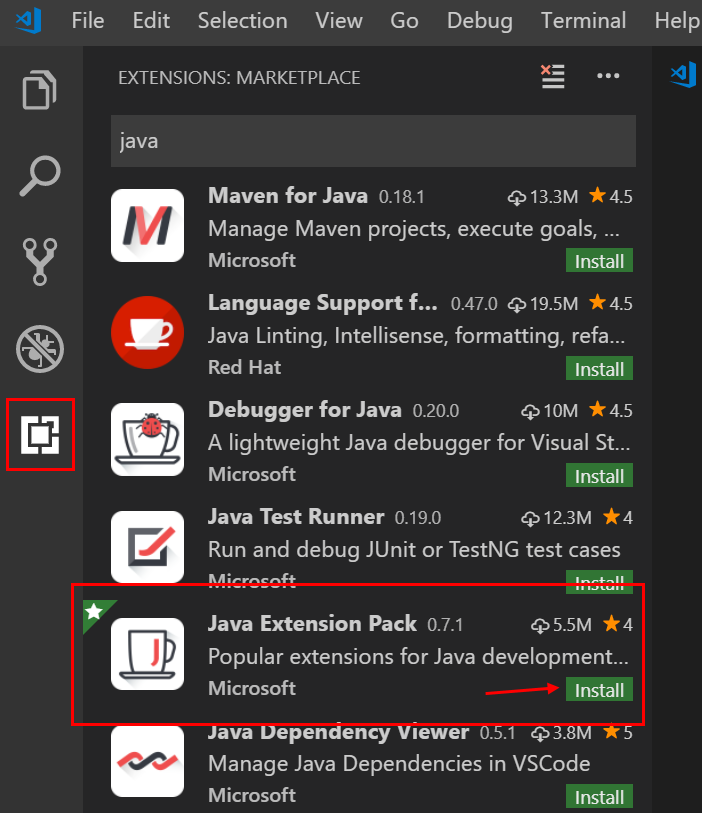Viewport: 702px width, 813px height.
Task: Click the version 0.7.1 label
Action: [445, 625]
